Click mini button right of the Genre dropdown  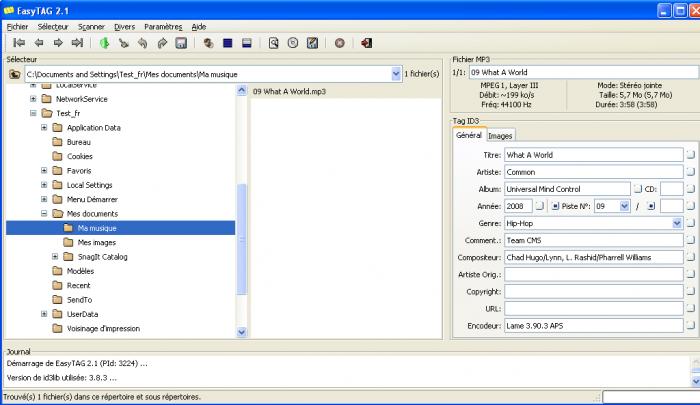(x=691, y=223)
